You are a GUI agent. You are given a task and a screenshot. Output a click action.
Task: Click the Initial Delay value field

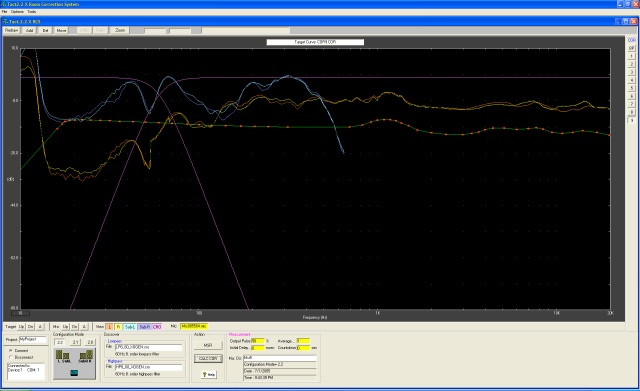tap(258, 348)
